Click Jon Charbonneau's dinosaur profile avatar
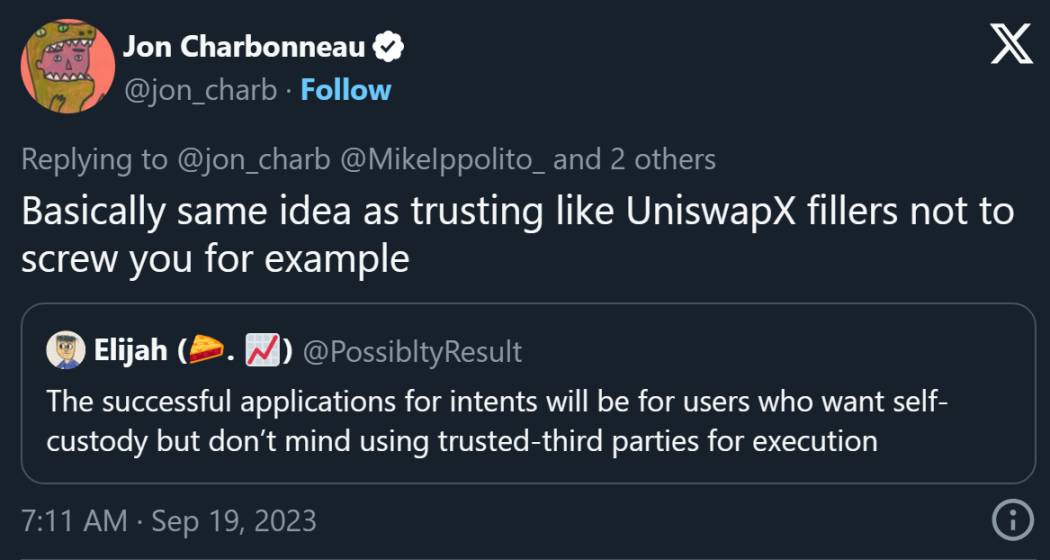 (63, 68)
